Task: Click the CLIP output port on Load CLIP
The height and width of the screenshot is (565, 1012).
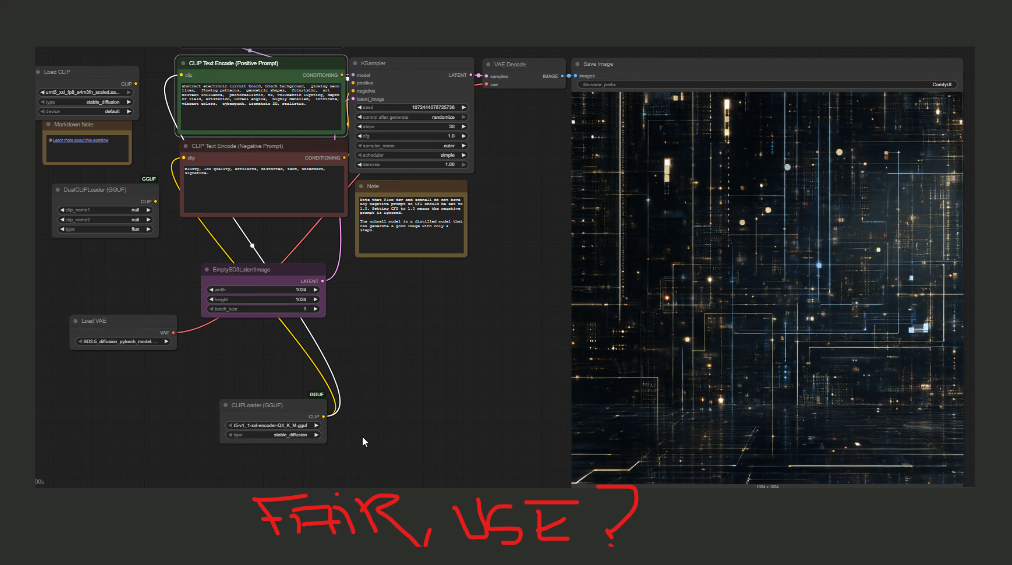Action: point(136,84)
